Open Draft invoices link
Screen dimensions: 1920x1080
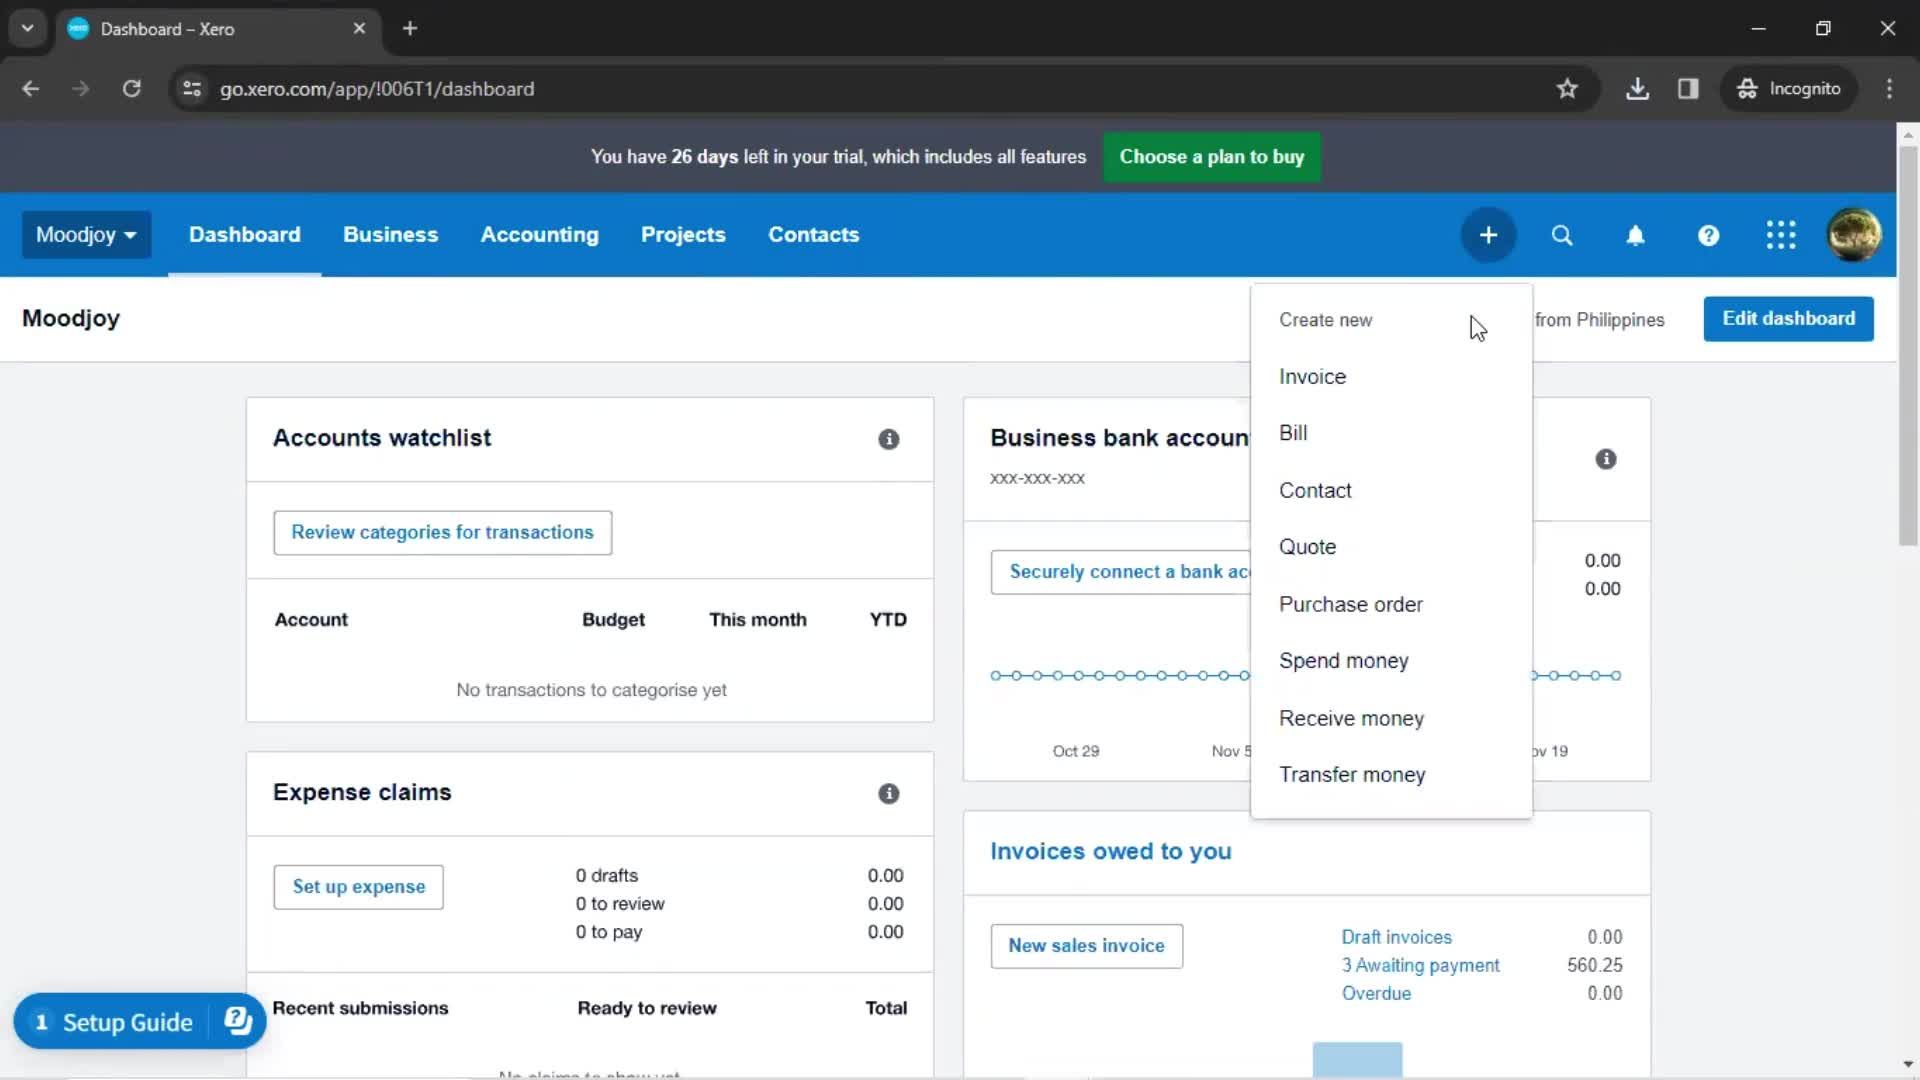tap(1396, 937)
